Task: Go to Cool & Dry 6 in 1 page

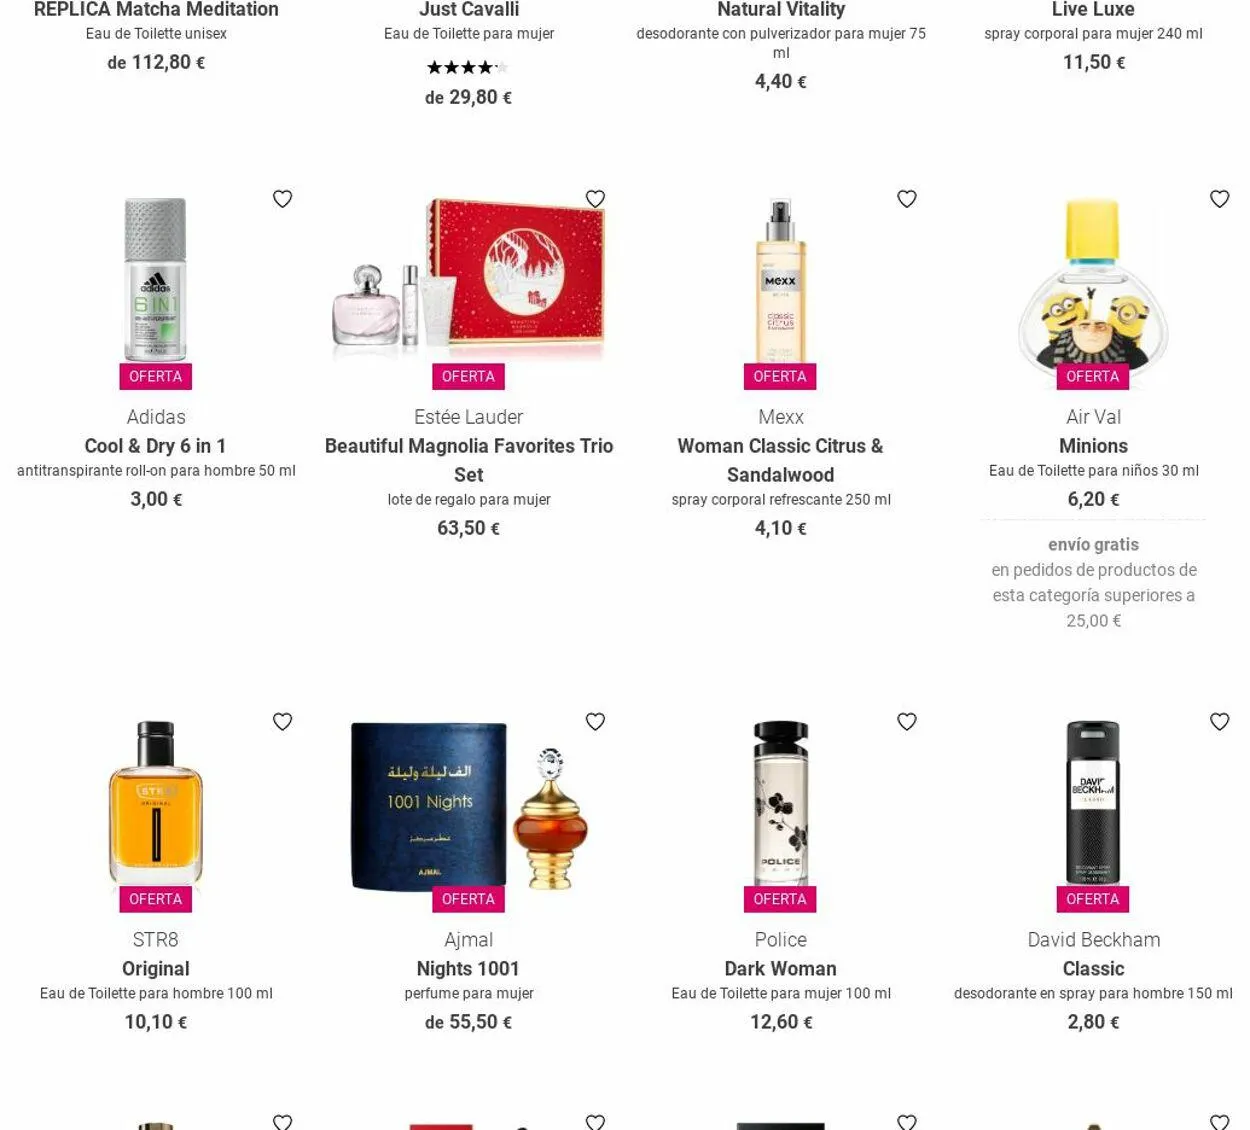Action: 156,446
